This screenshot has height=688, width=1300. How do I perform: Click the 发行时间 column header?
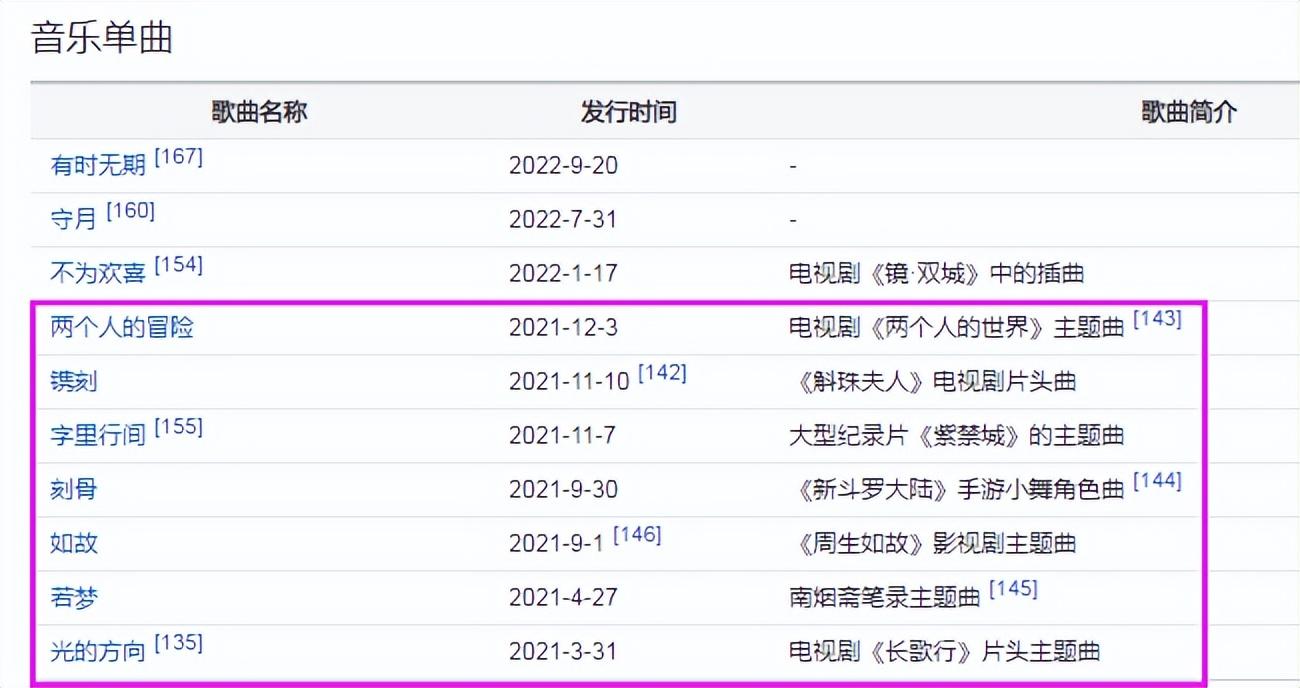pos(629,112)
